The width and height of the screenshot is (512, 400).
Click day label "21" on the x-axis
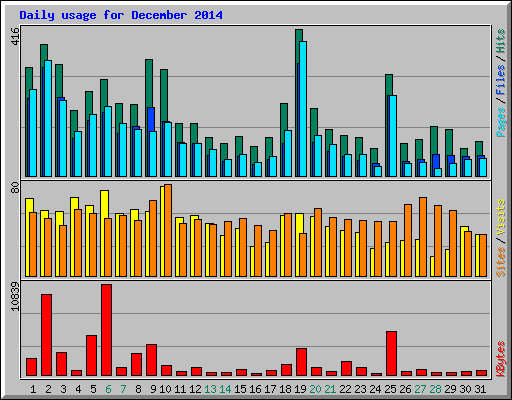(x=330, y=389)
